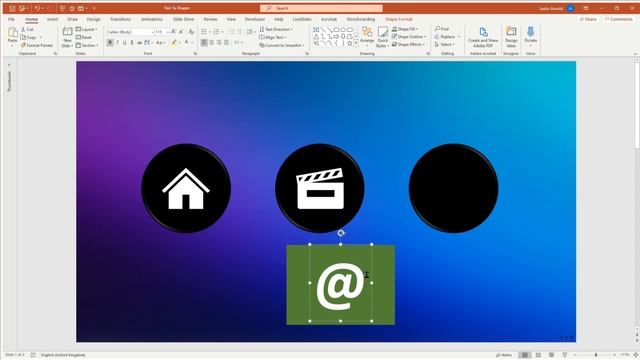Toggle Italic formatting
The height and width of the screenshot is (360, 640).
pyautogui.click(x=118, y=42)
